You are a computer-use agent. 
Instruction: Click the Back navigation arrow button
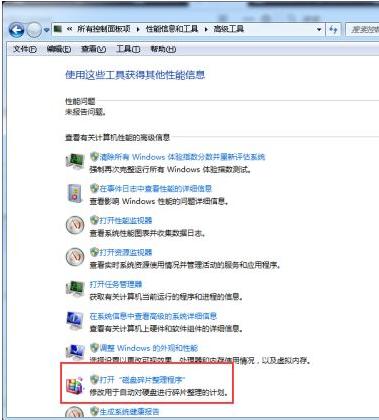[x=16, y=30]
